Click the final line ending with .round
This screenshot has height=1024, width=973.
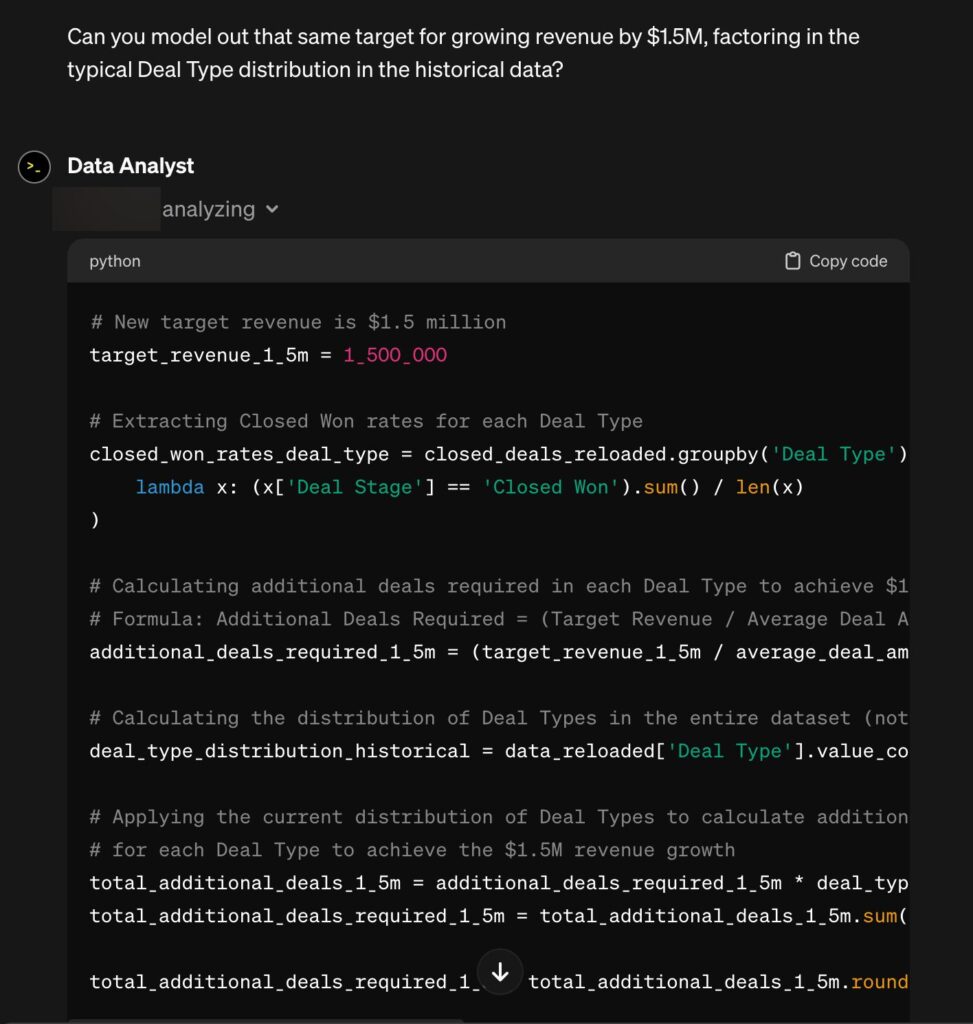pyautogui.click(x=499, y=982)
